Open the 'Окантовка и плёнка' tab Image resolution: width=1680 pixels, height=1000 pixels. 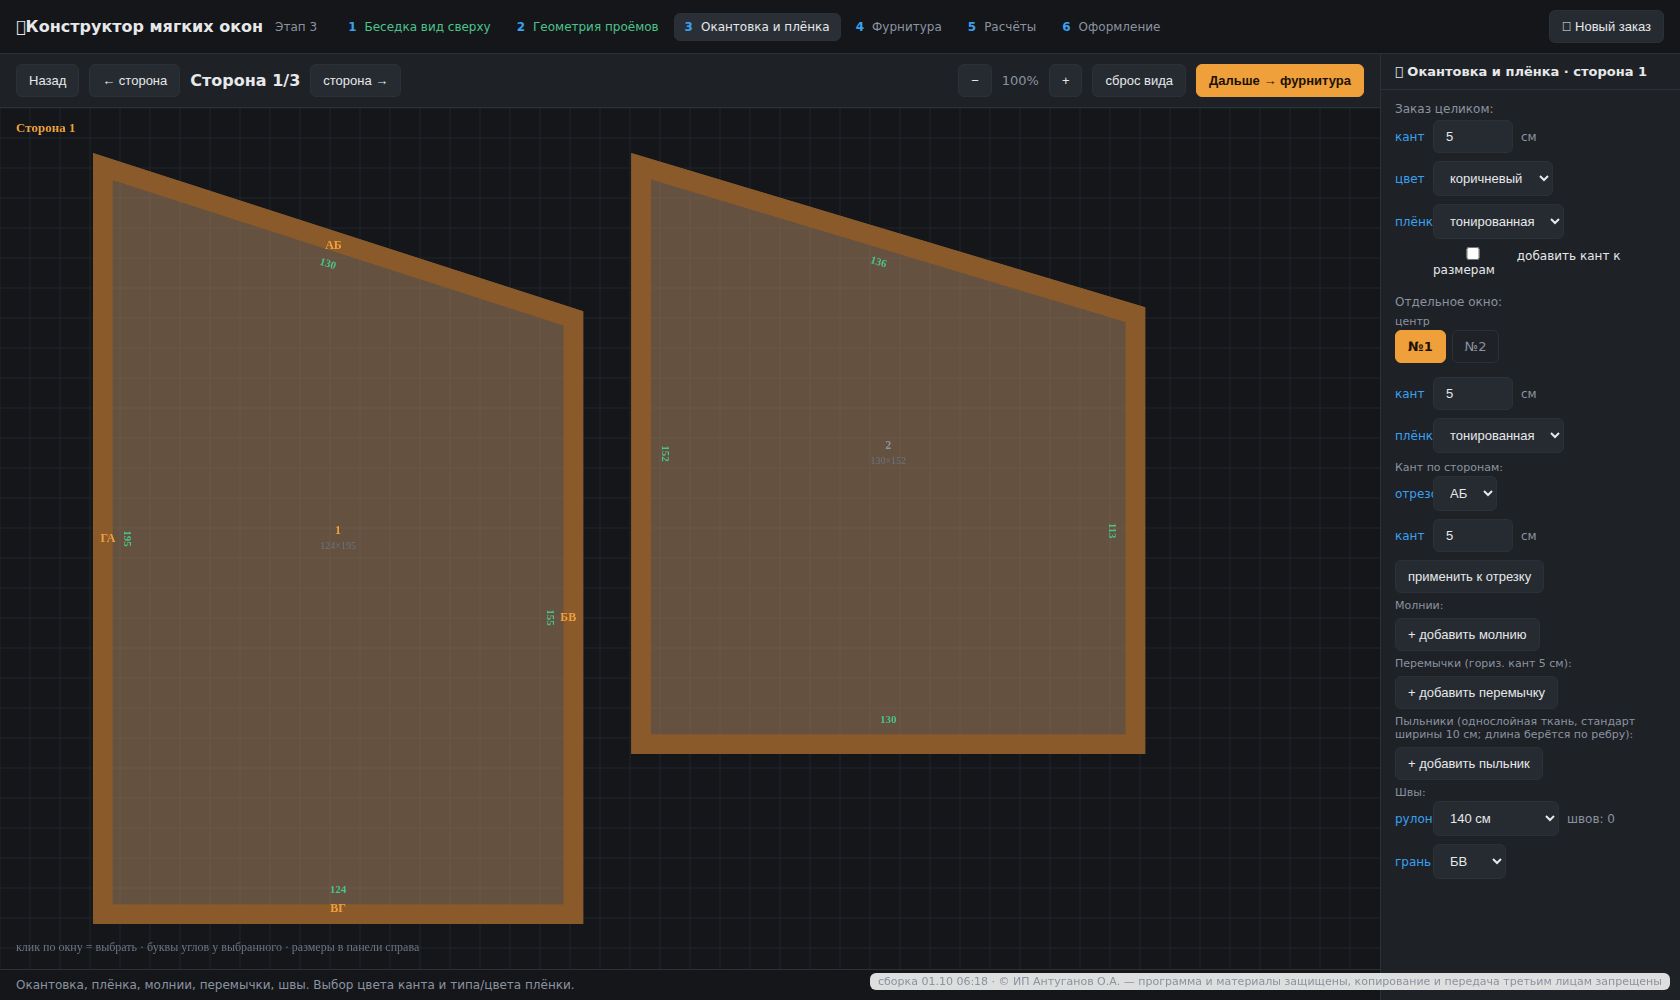point(757,27)
